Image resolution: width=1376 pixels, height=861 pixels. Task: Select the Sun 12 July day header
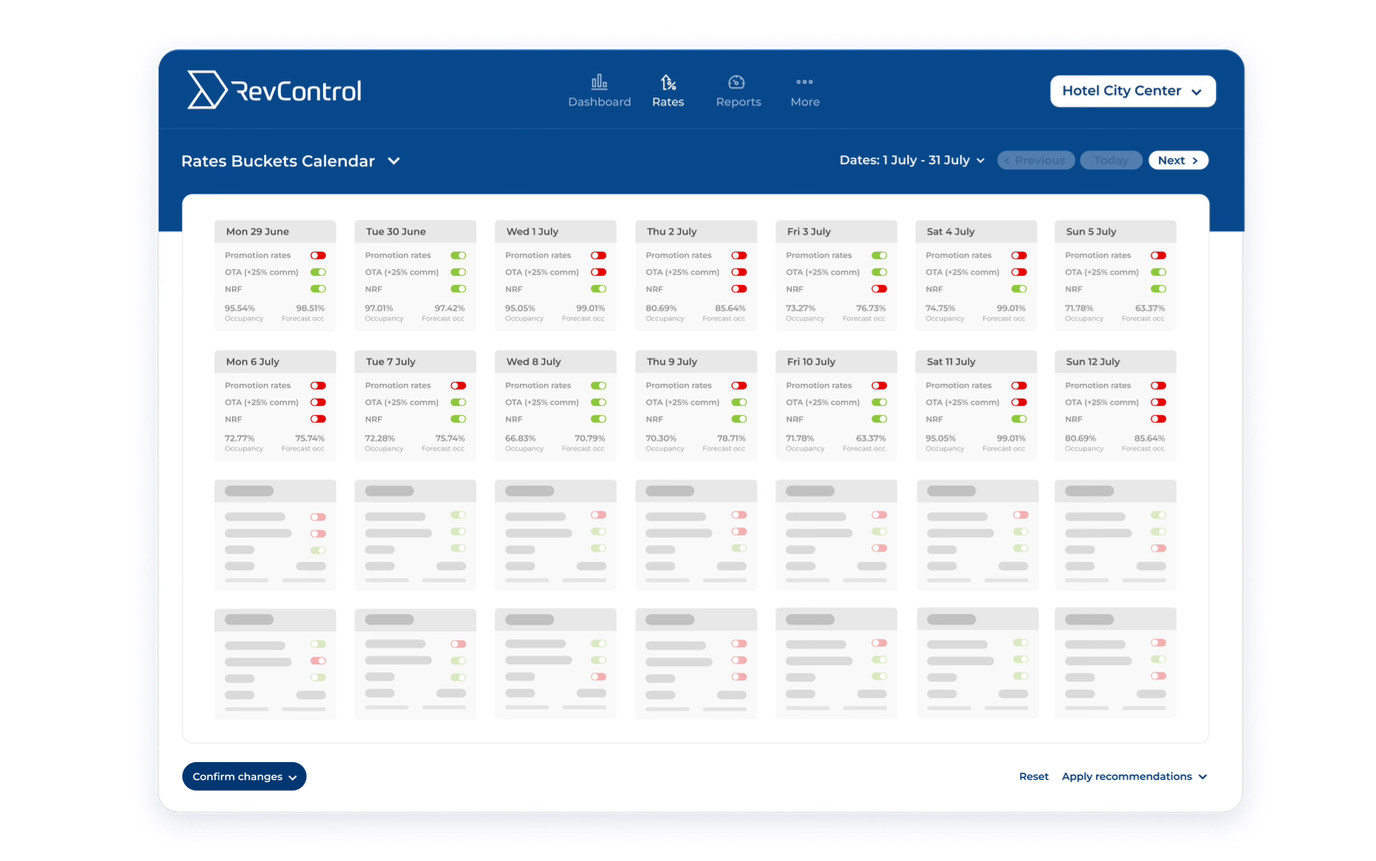tap(1115, 362)
